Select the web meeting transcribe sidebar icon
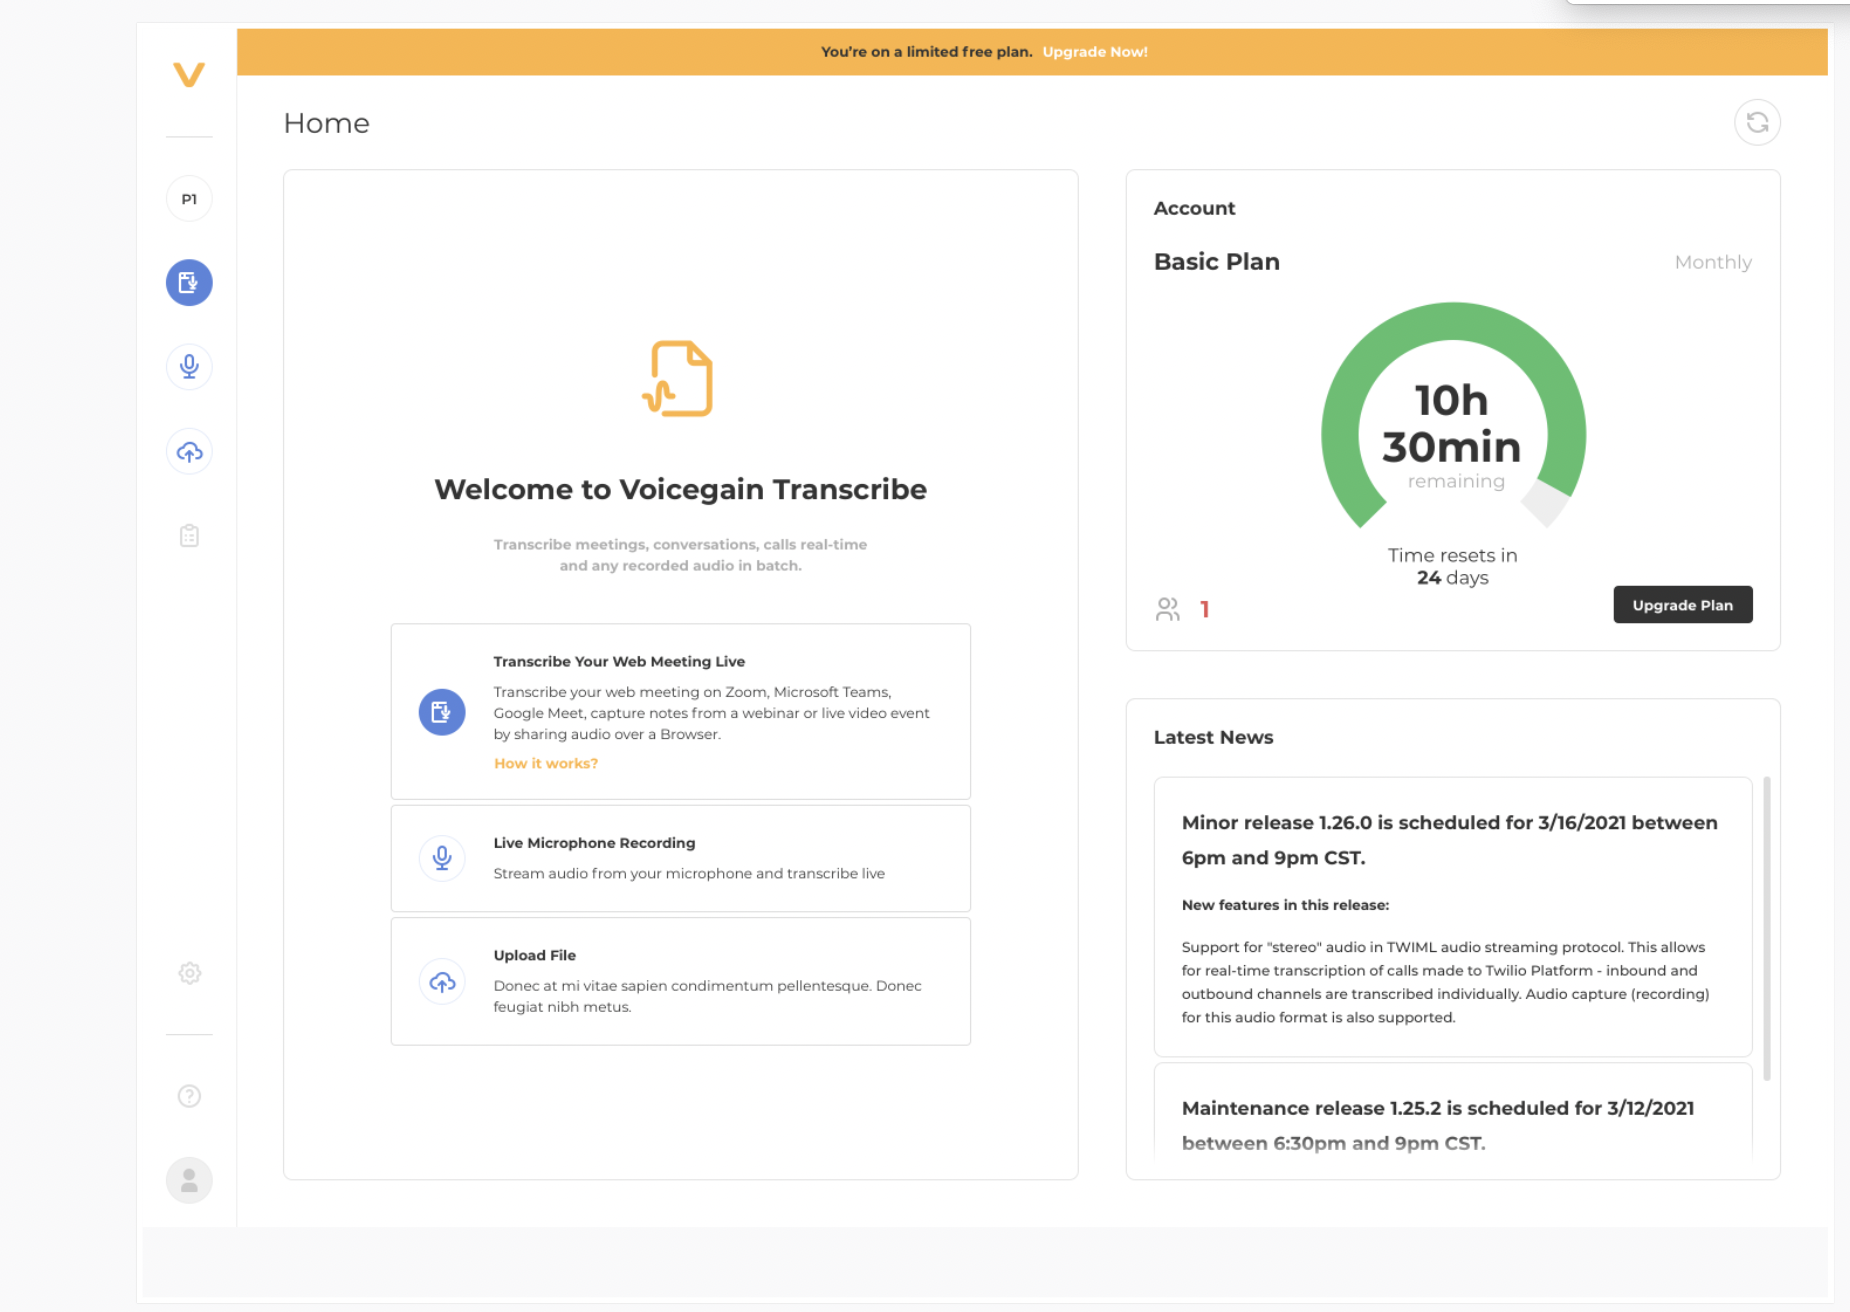1850x1312 pixels. (x=189, y=283)
